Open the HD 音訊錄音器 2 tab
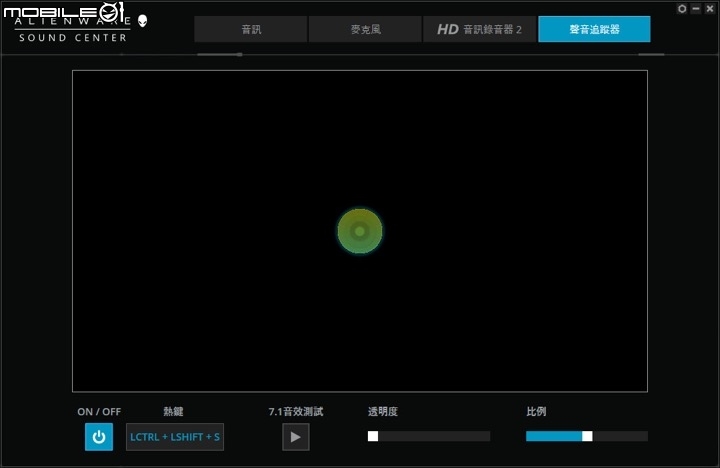Screen dimensions: 720x468 click(x=479, y=29)
